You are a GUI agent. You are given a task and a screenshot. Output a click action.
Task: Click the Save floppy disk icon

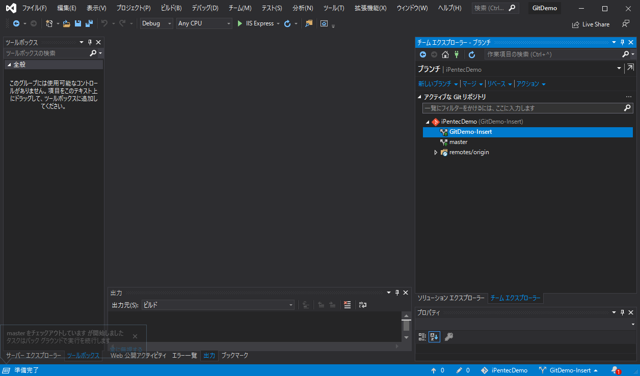78,24
